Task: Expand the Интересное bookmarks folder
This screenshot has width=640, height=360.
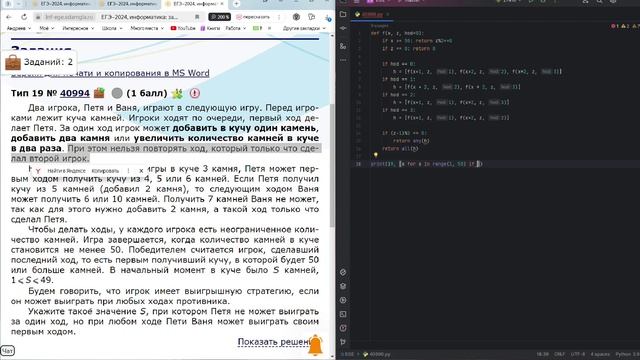Action: 78,28
